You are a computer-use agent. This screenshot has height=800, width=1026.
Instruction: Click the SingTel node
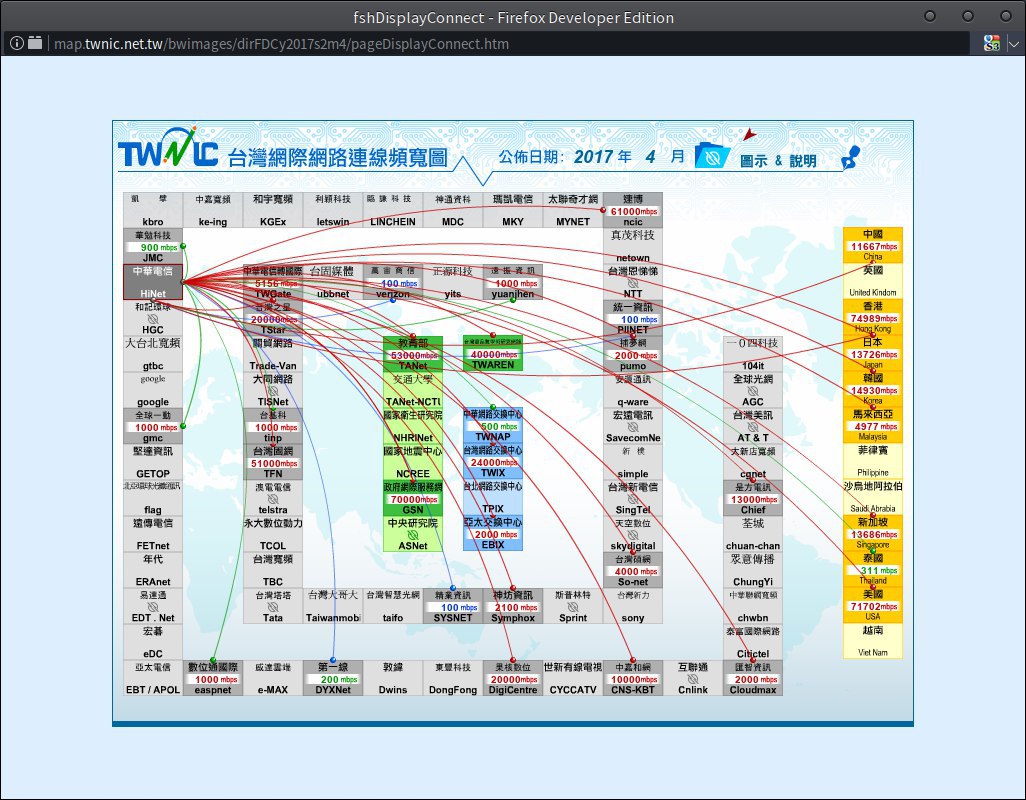633,498
